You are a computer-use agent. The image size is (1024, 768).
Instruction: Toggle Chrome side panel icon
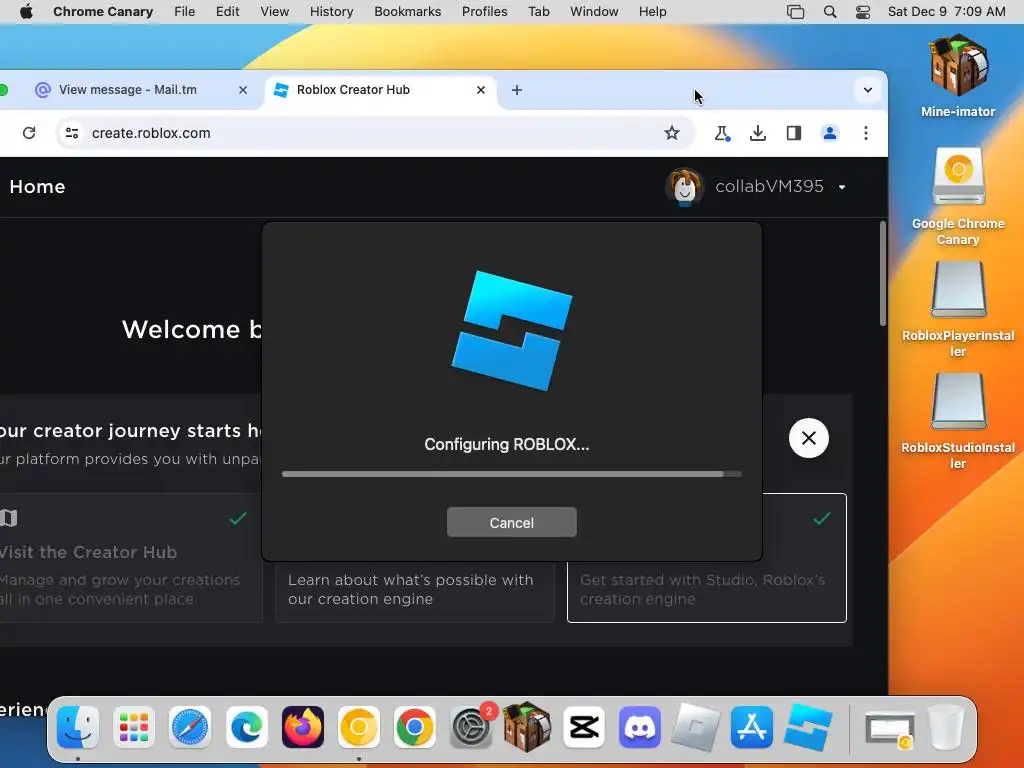[x=793, y=133]
